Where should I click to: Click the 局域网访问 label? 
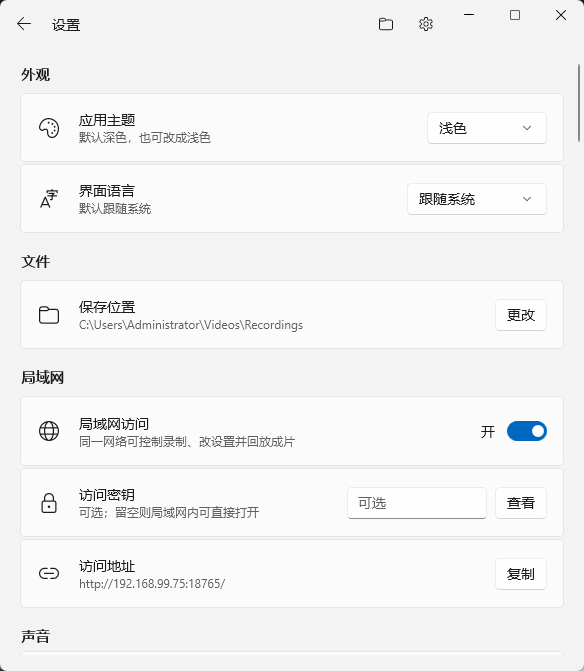[x=114, y=424]
